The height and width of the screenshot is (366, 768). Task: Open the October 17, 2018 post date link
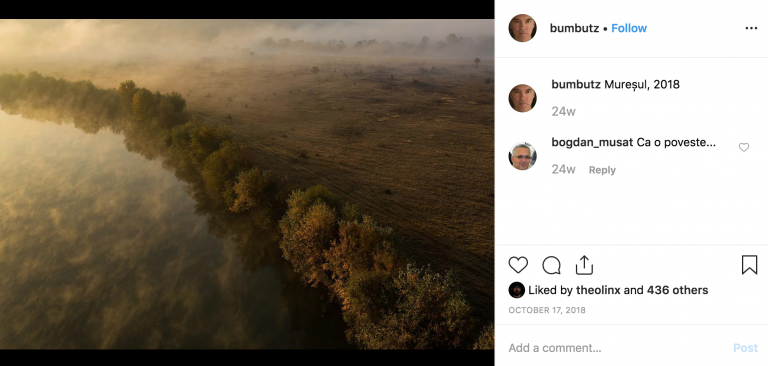tap(547, 310)
